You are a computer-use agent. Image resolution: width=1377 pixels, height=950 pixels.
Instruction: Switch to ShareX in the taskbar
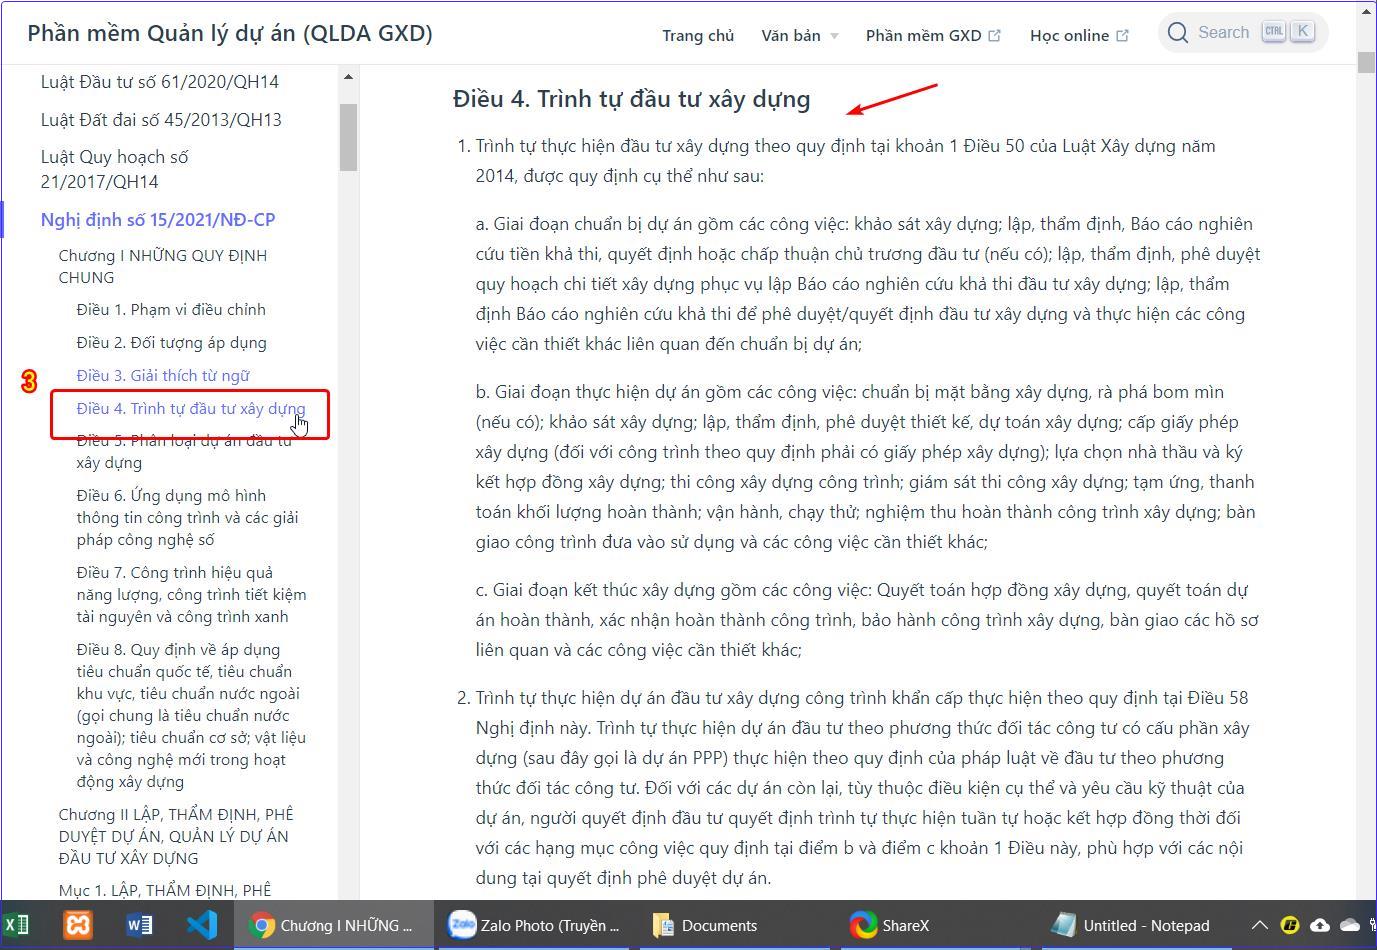coord(890,925)
